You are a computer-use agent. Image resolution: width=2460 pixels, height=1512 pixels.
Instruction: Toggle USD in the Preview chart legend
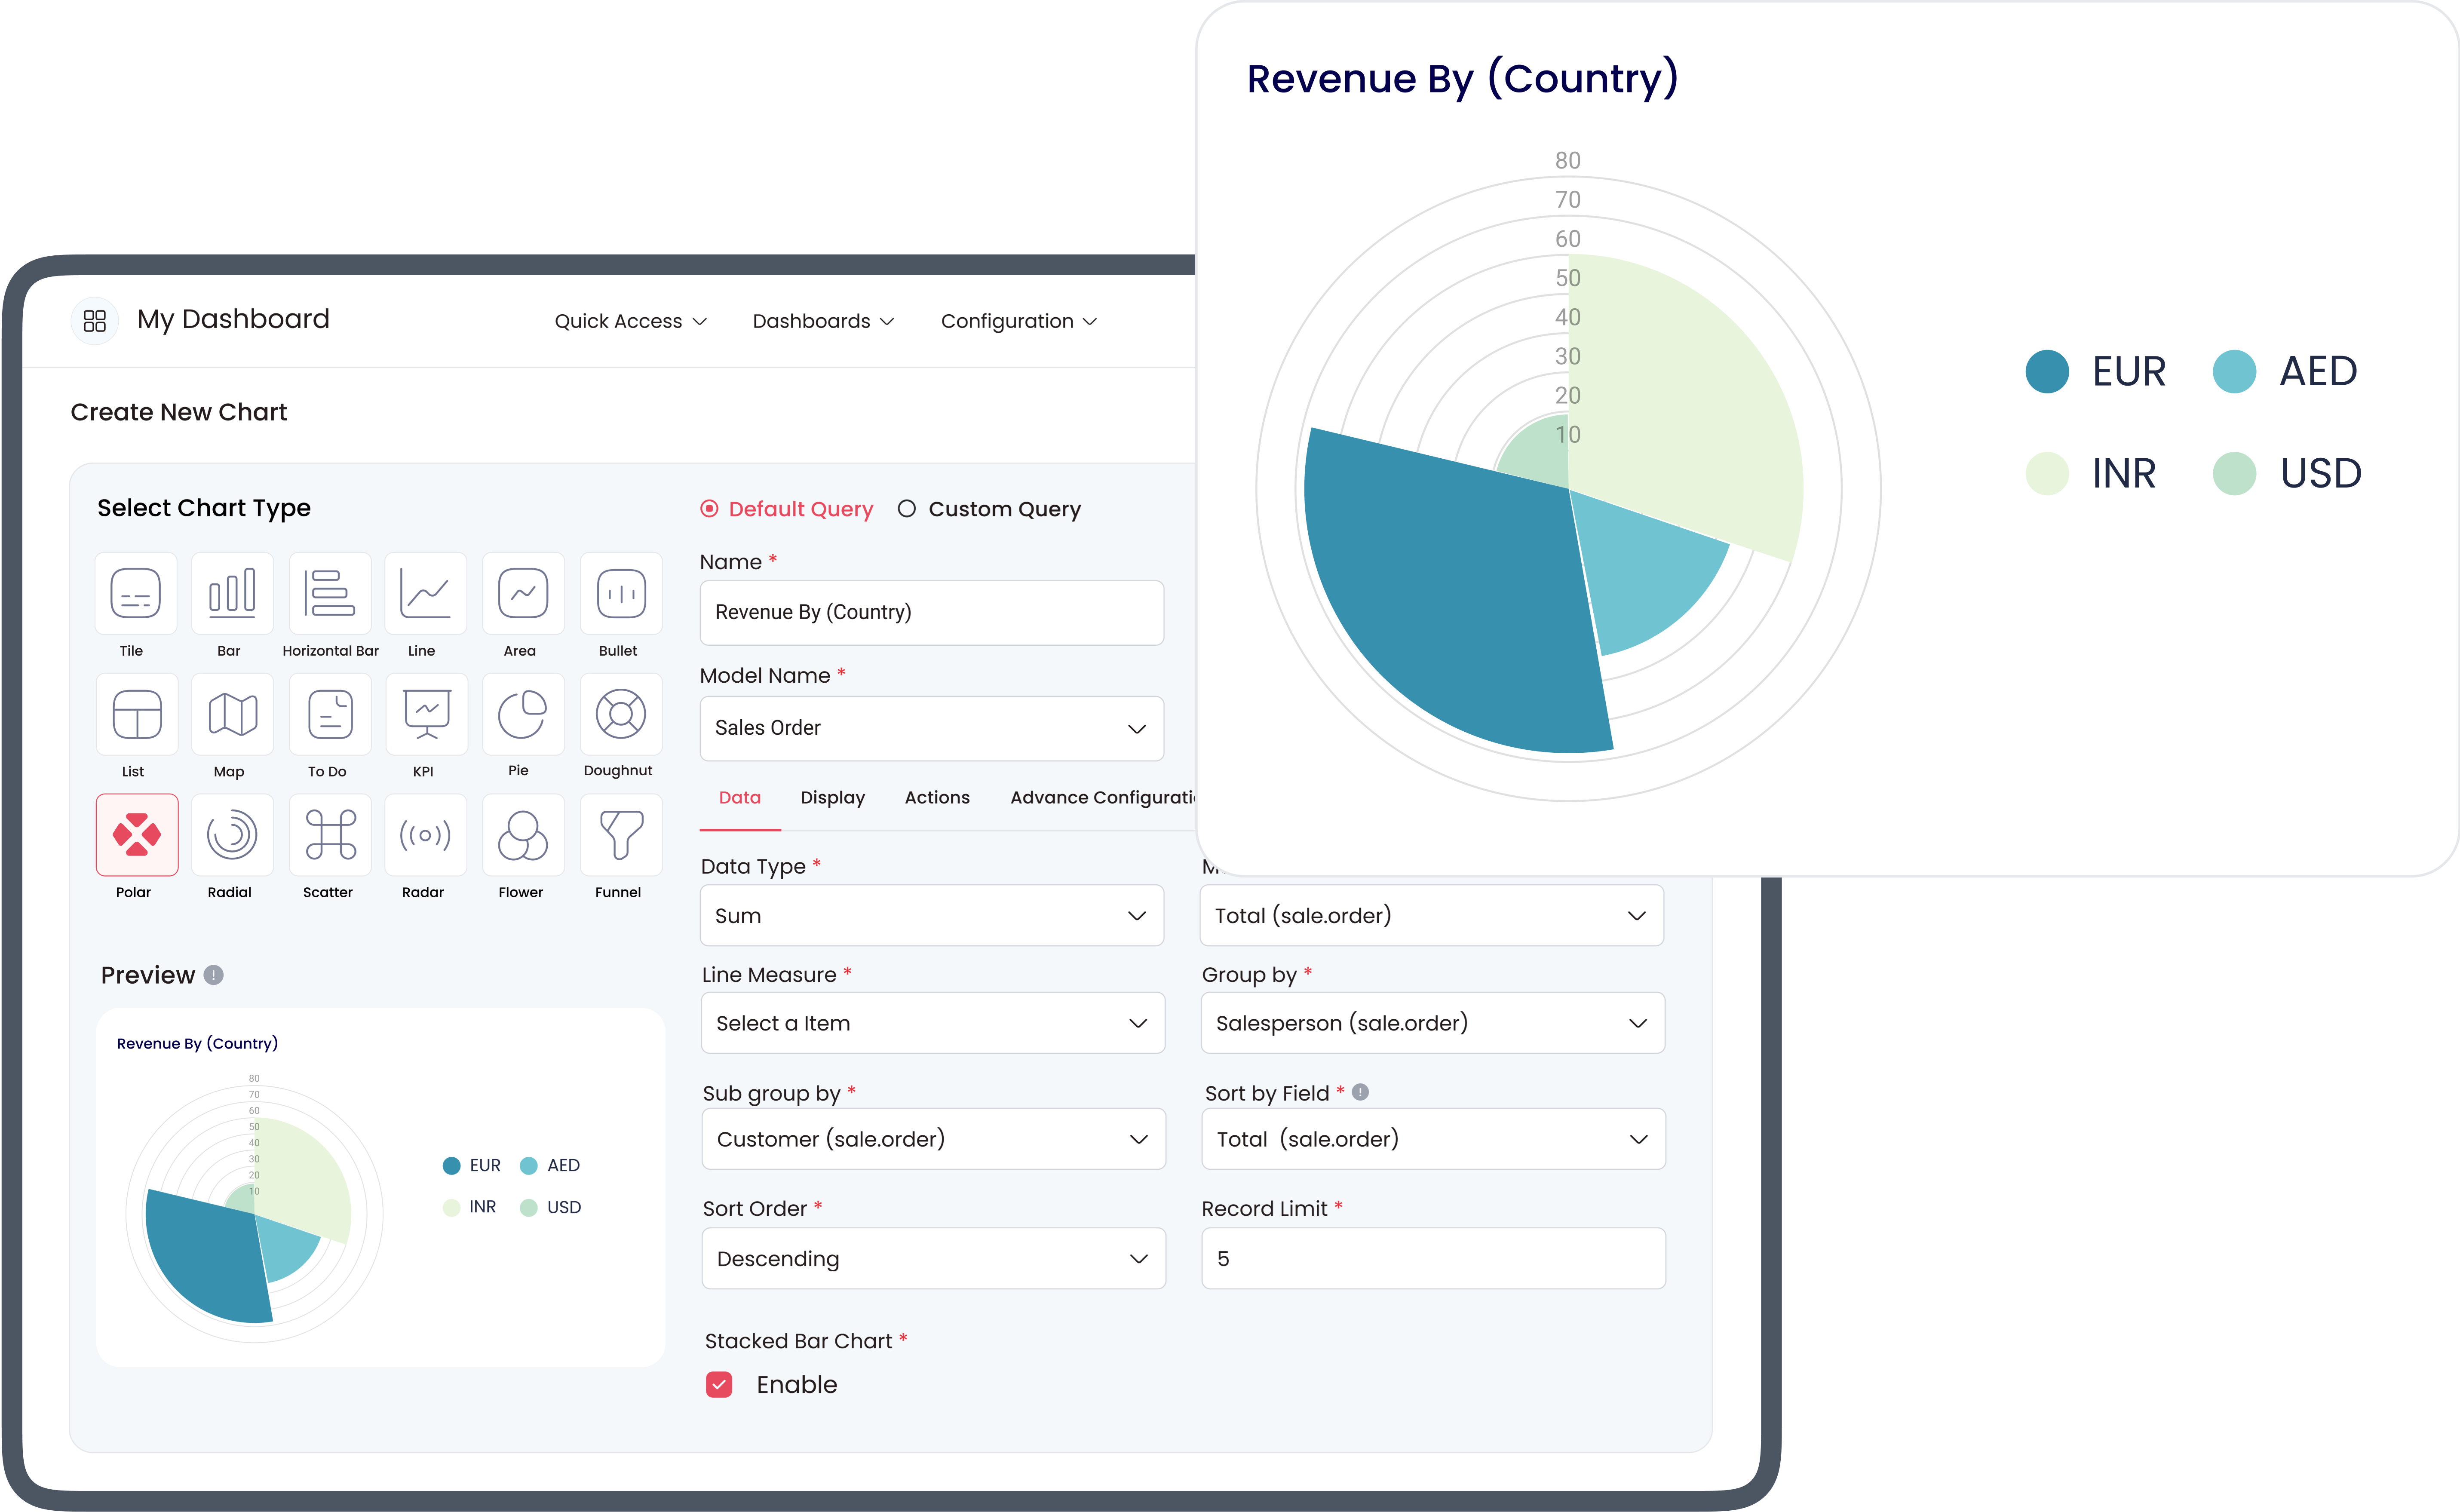(x=550, y=1208)
